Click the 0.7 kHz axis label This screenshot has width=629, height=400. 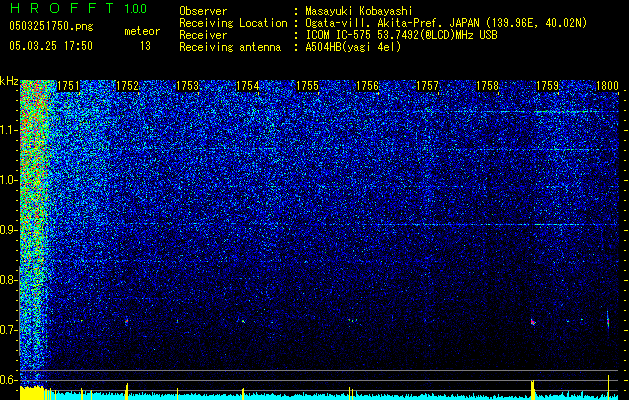point(8,330)
